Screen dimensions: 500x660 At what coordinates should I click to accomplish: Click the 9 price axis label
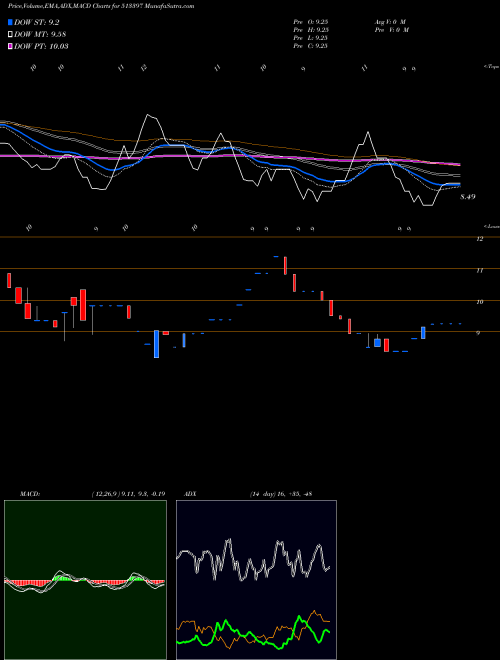click(x=479, y=333)
